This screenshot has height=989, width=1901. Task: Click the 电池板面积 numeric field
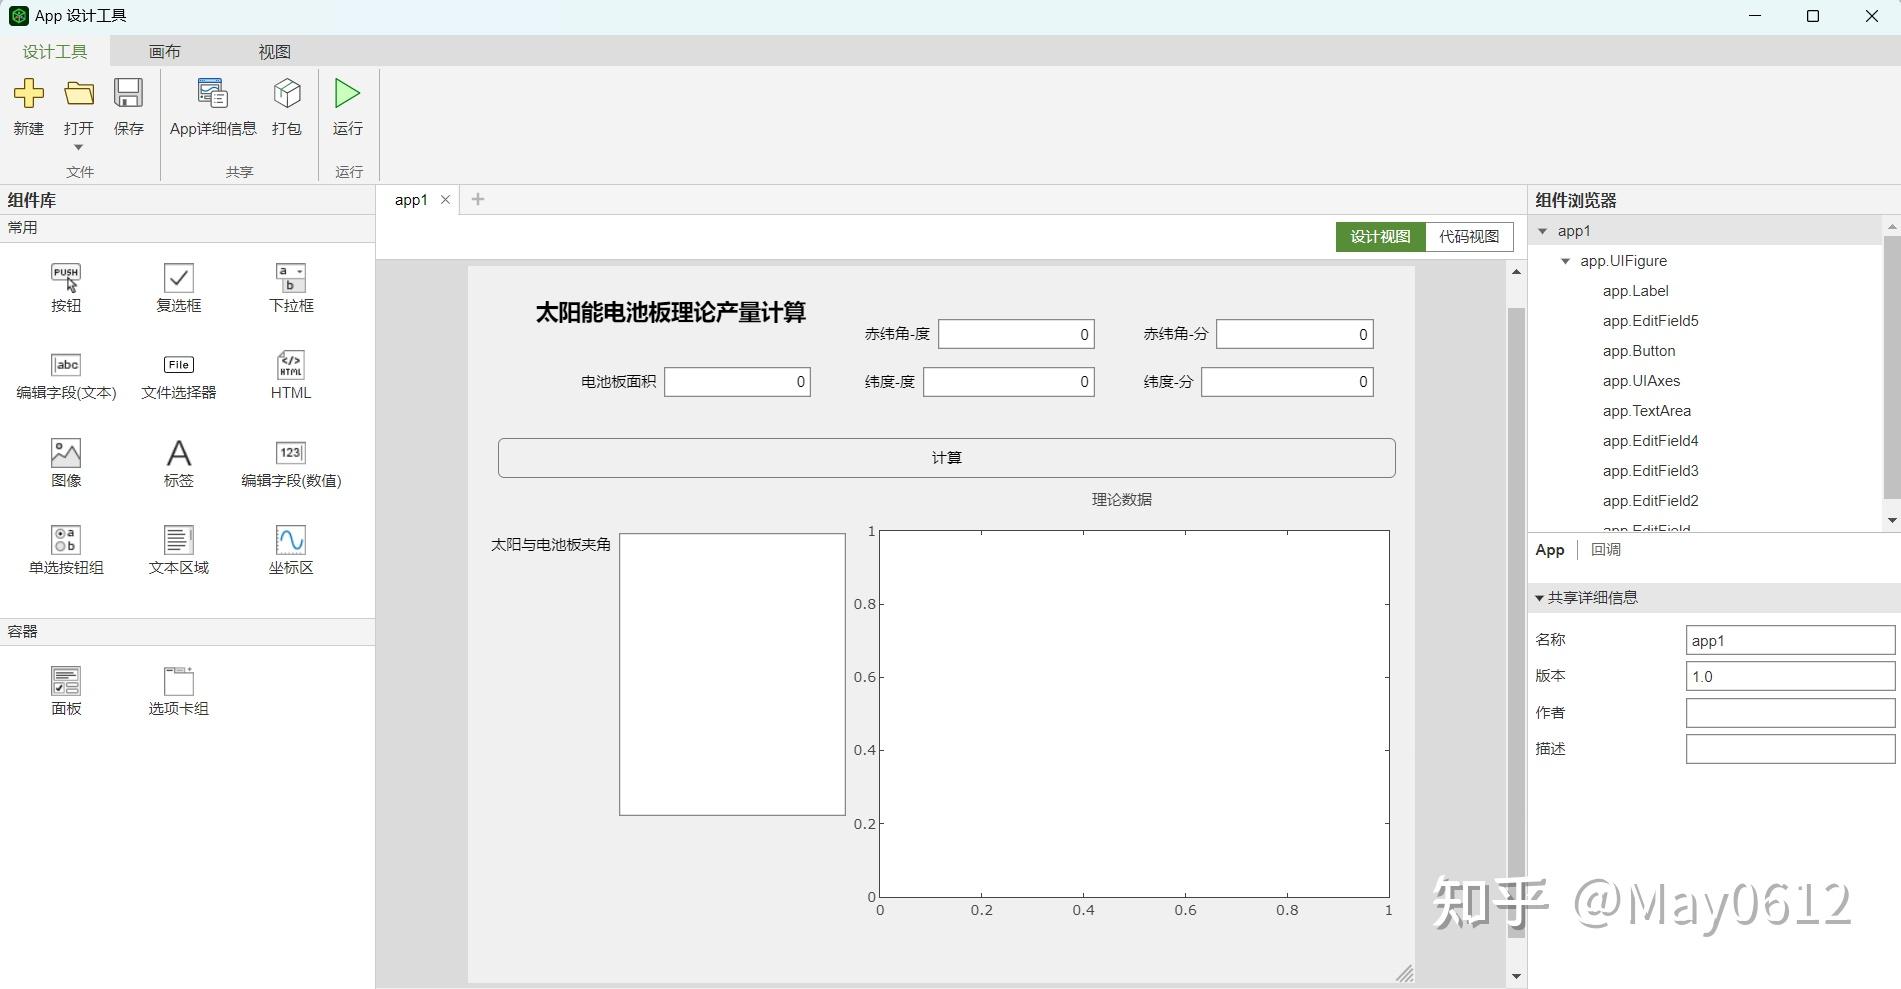pyautogui.click(x=737, y=382)
